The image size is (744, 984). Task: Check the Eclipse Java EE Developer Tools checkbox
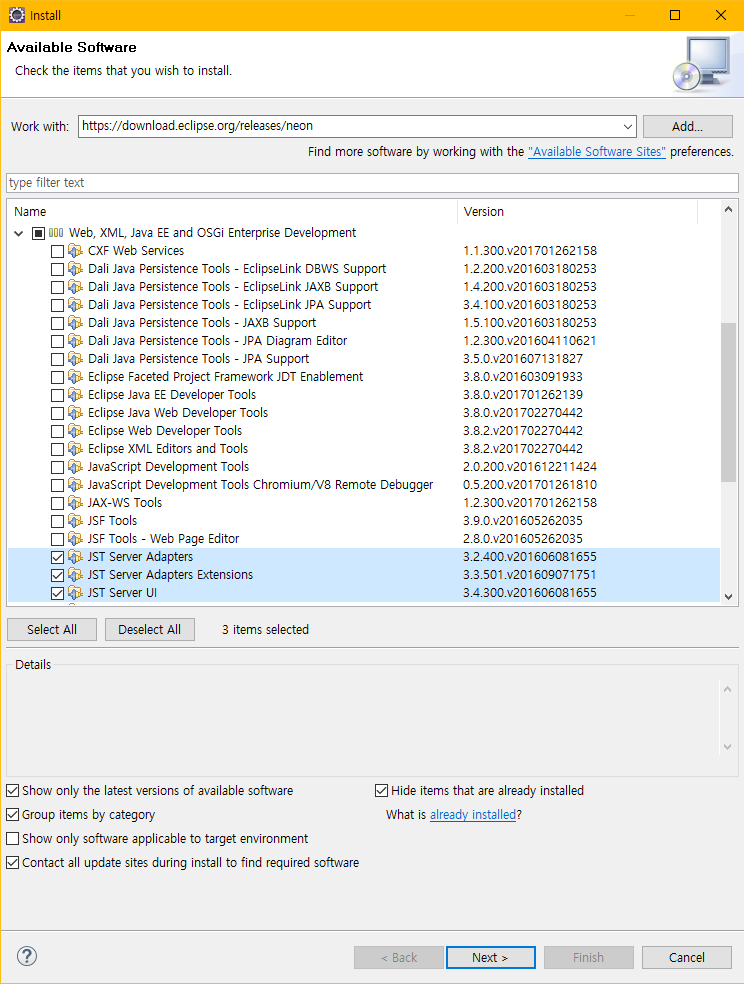click(57, 395)
